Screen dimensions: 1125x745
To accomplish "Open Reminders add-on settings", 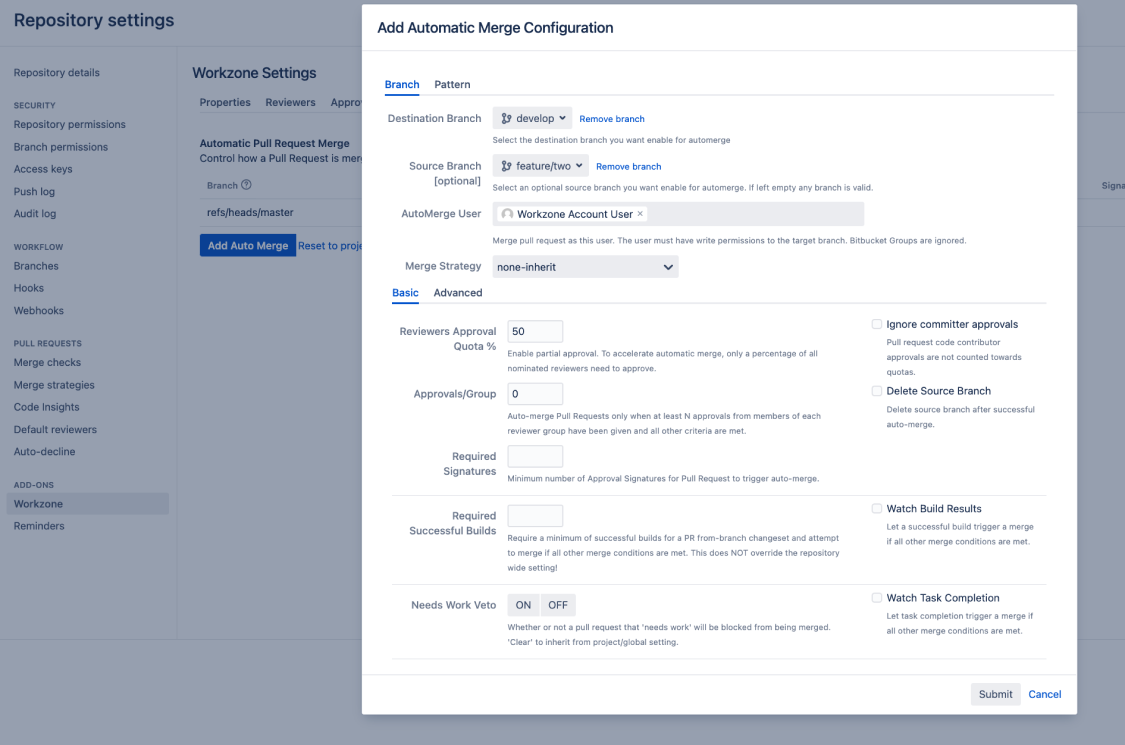I will 39,526.
